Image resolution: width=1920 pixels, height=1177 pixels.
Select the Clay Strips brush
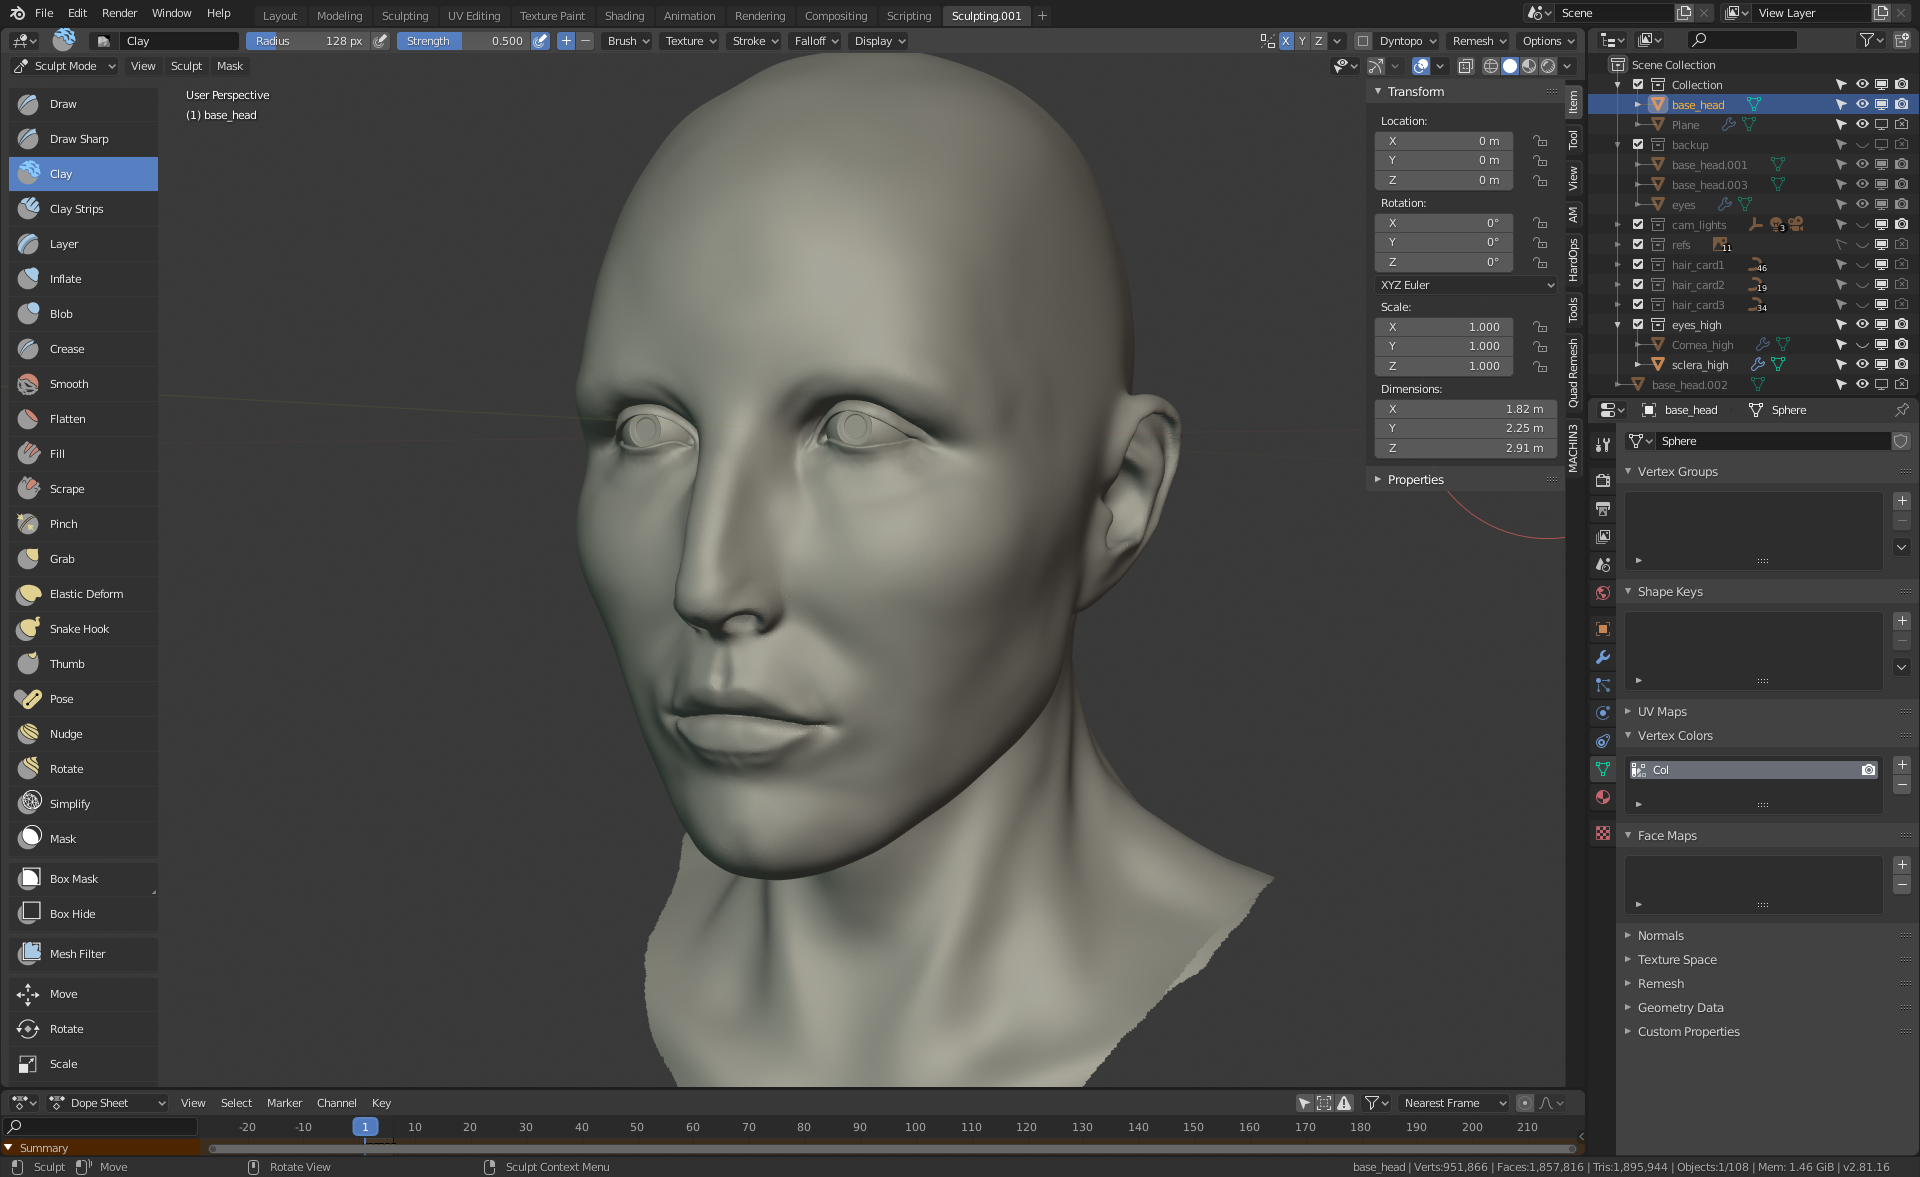pos(76,209)
